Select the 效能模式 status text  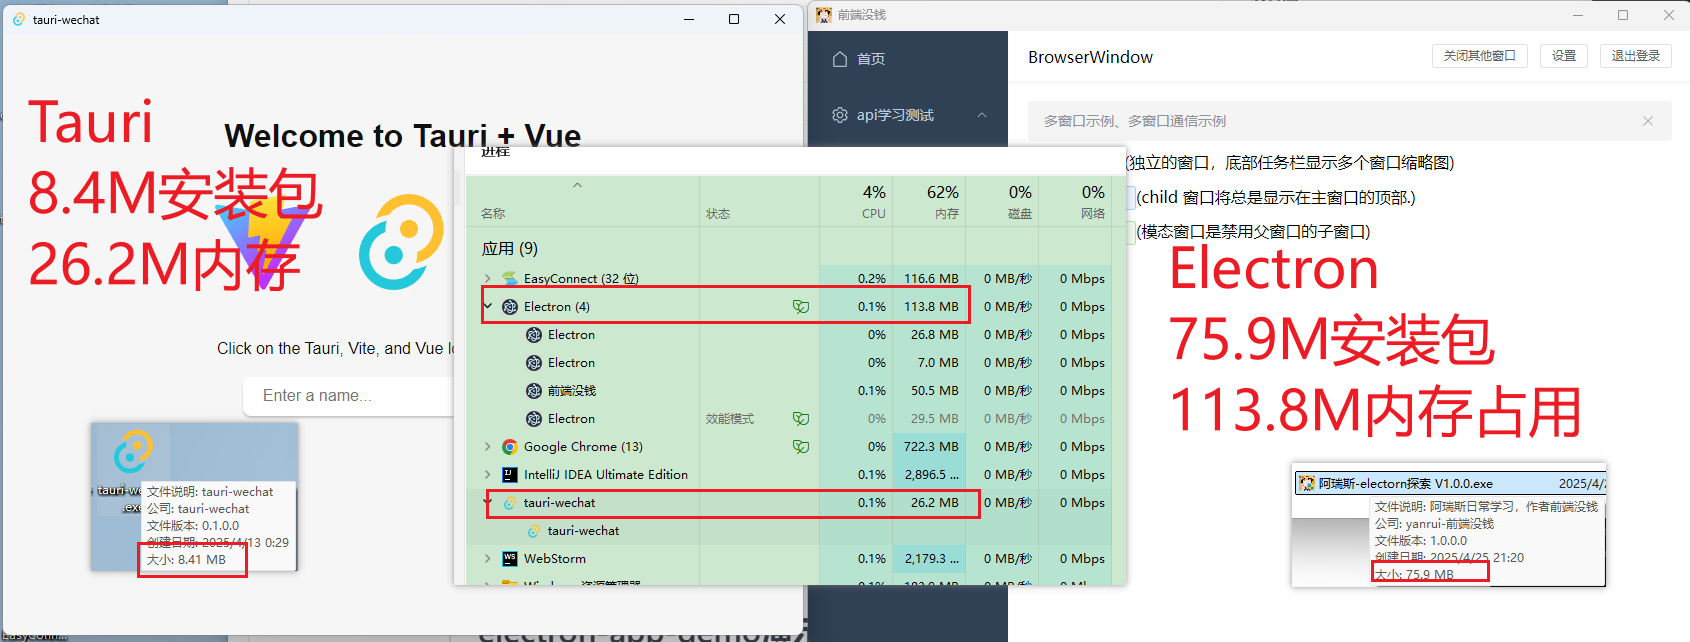click(730, 419)
